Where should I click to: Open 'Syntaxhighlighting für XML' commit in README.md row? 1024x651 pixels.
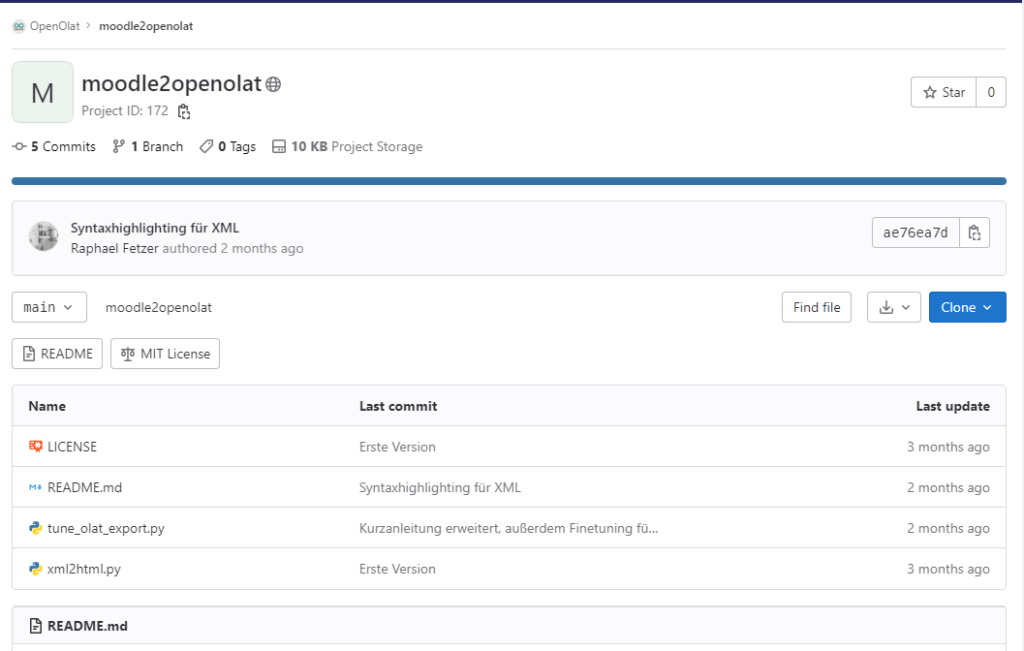coord(440,487)
